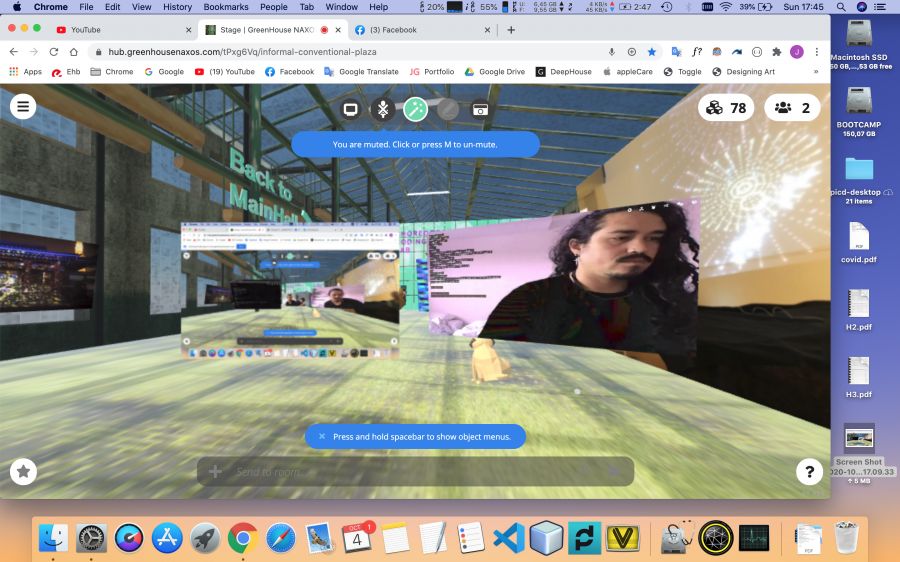Select the covid.pdf desktop file
The image size is (900, 562).
tap(859, 242)
